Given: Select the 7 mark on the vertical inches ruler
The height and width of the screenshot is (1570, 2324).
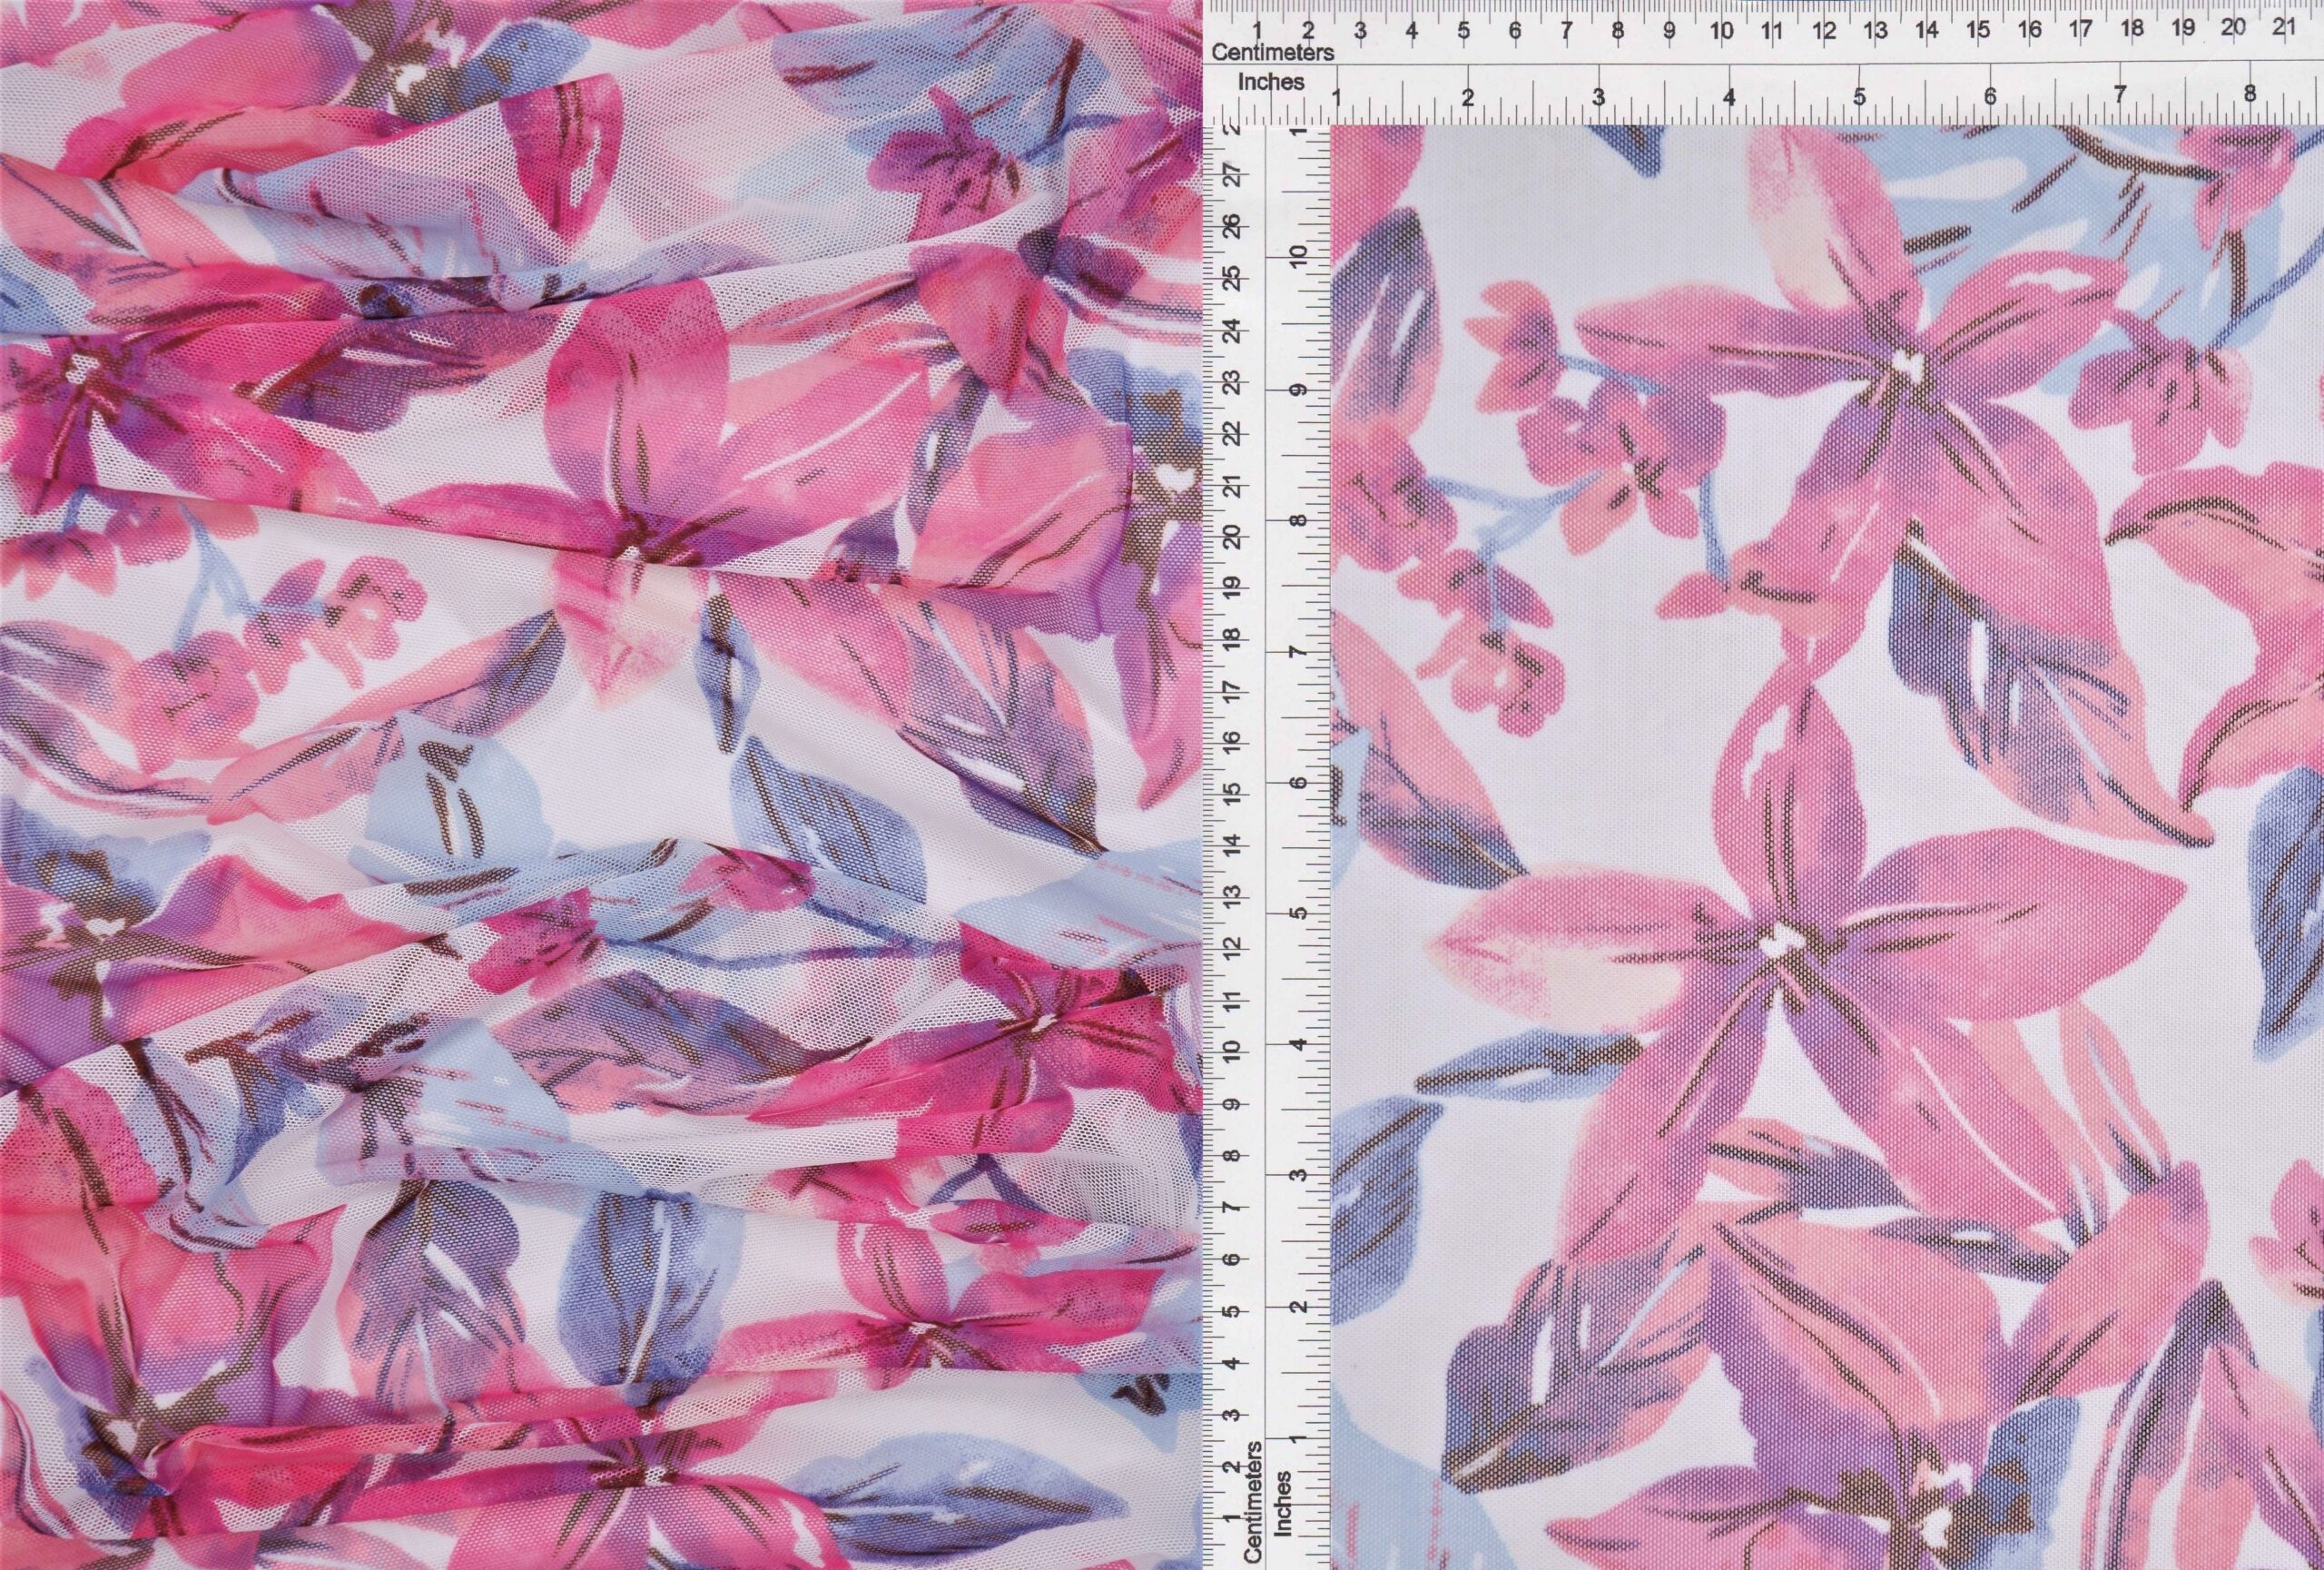Looking at the screenshot, I should (x=1297, y=652).
